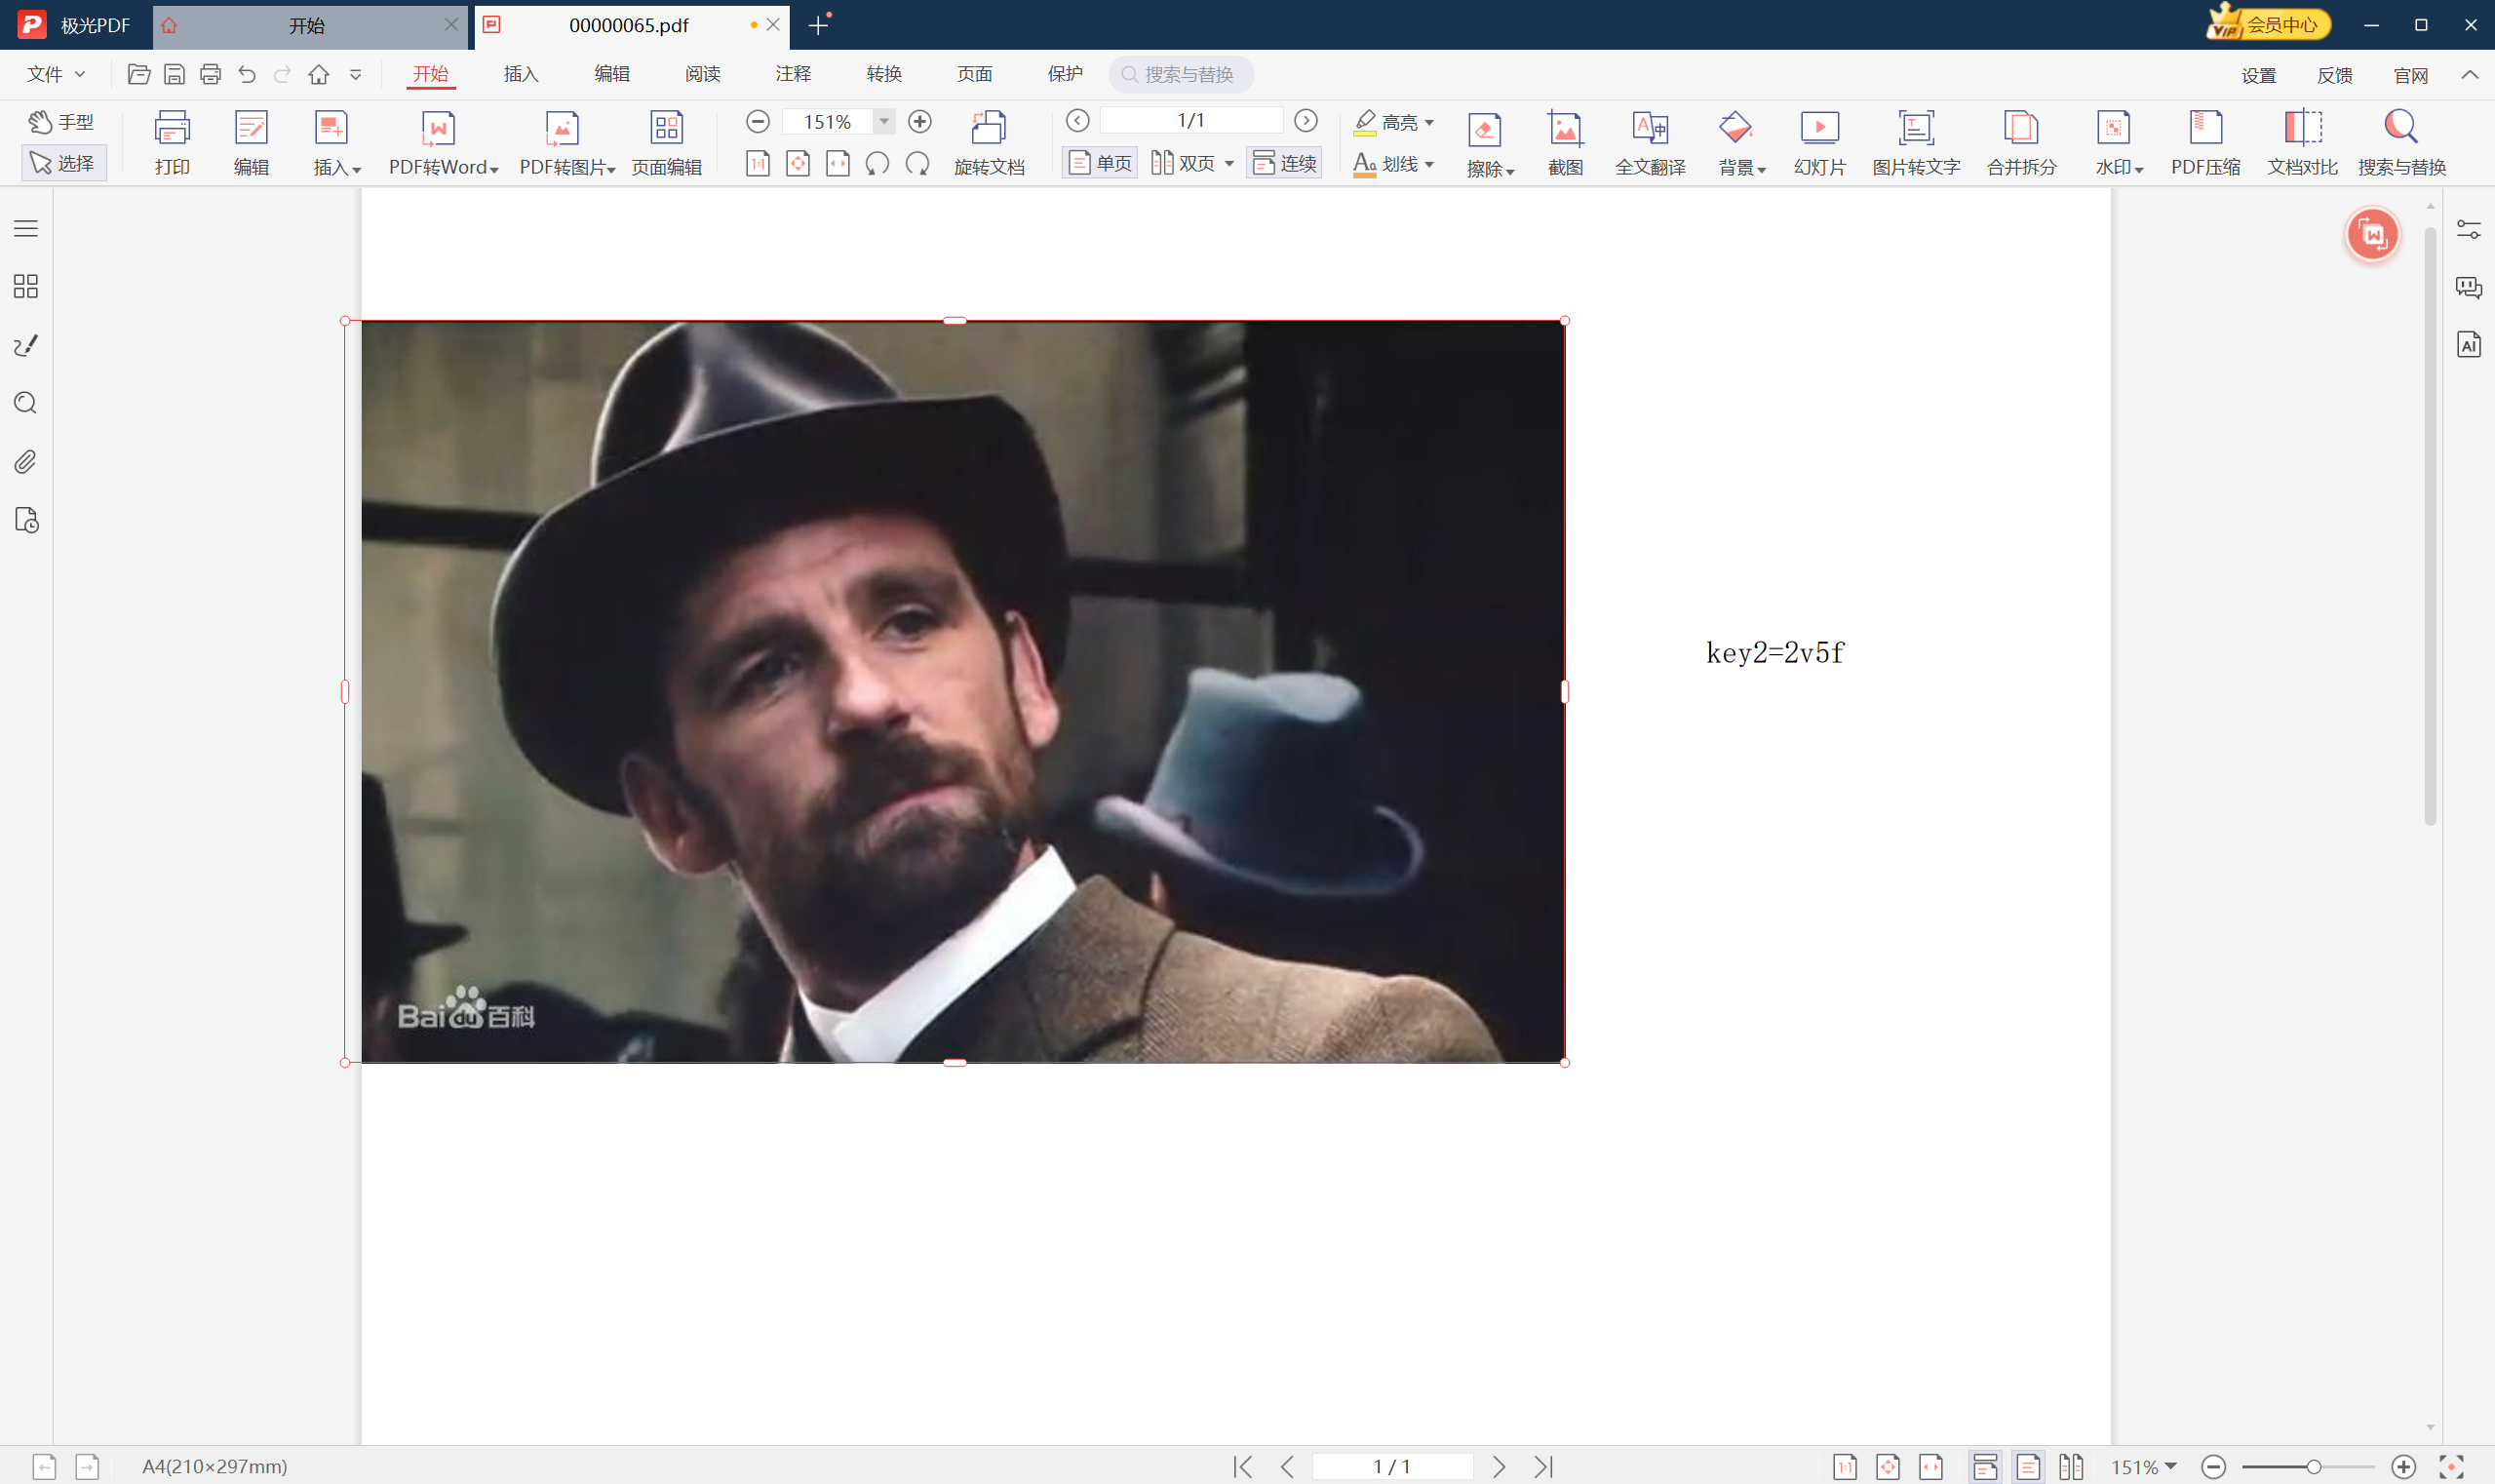Image resolution: width=2495 pixels, height=1484 pixels.
Task: Click the large search and replace (搜索与替换) icon
Action: 2401,143
